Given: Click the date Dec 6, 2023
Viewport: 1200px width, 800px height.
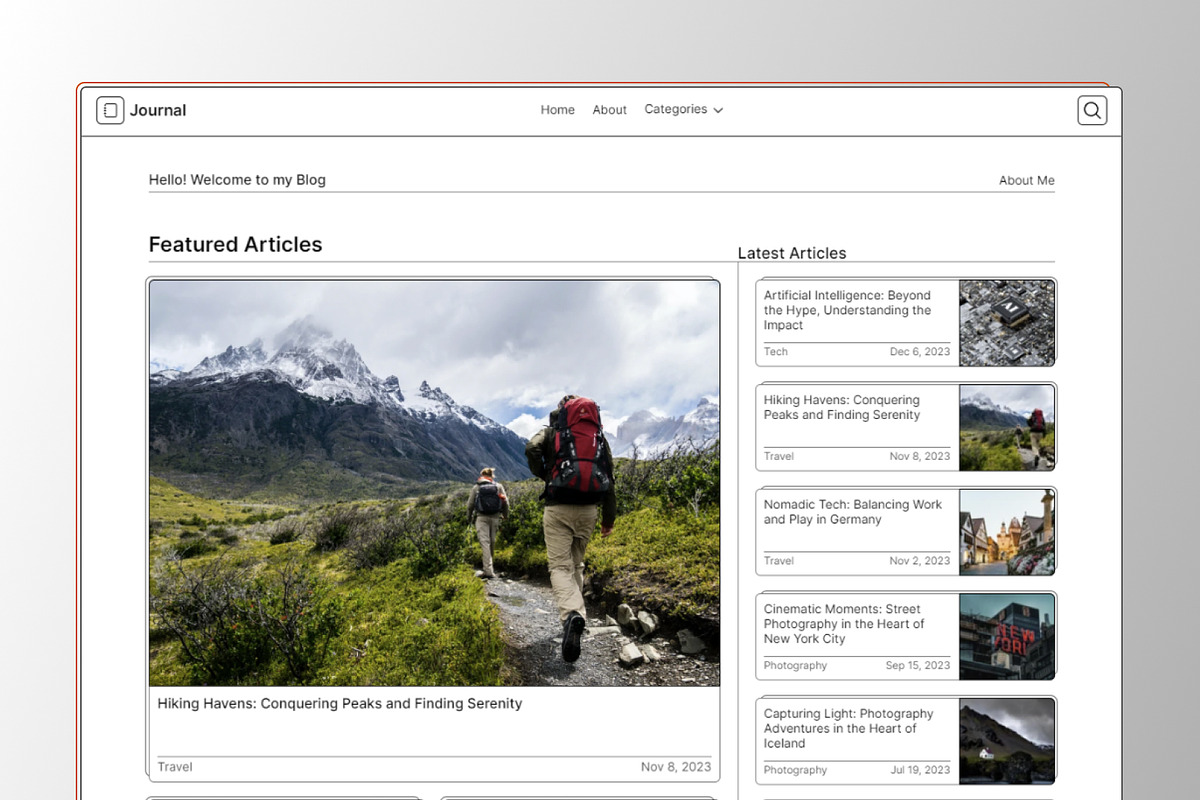Looking at the screenshot, I should click(x=920, y=352).
